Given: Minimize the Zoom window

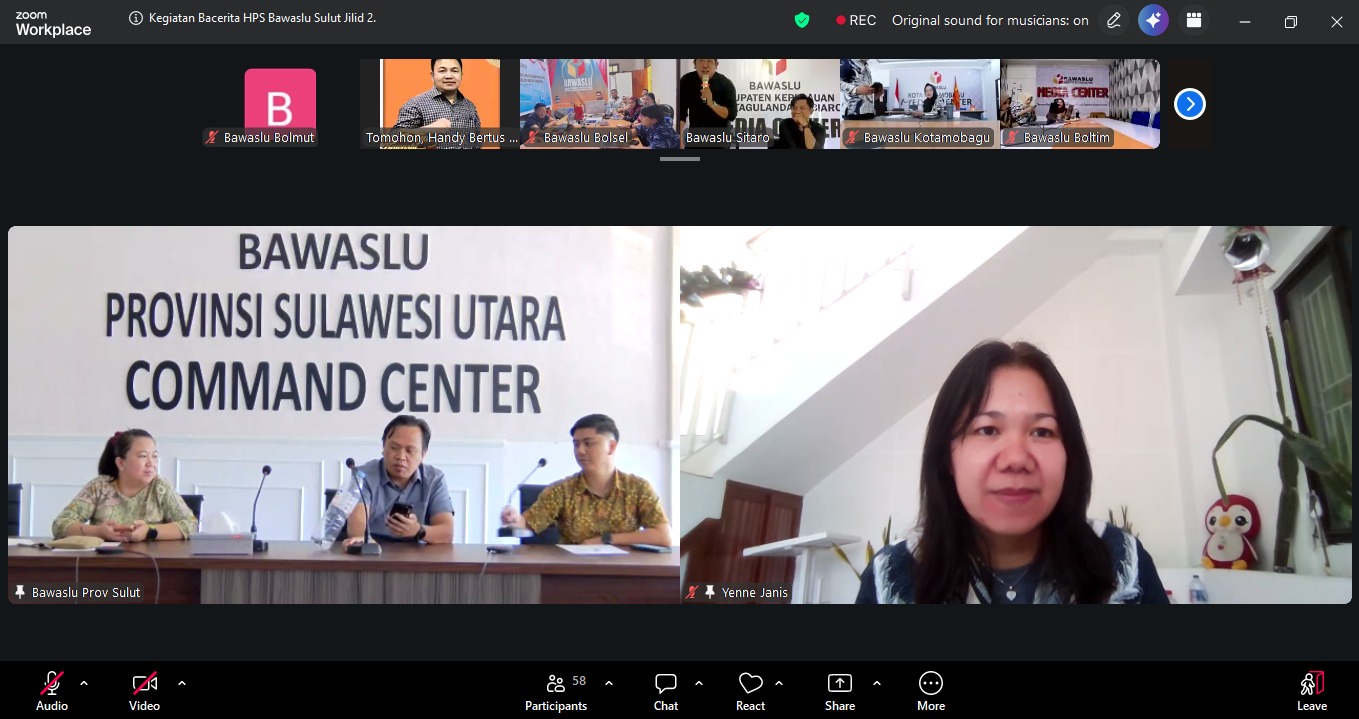Looking at the screenshot, I should 1245,21.
